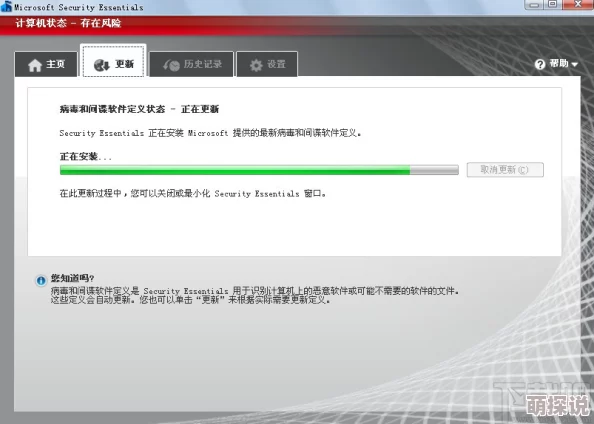This screenshot has width=594, height=424.
Task: Open the 设置 settings tab
Action: click(267, 64)
